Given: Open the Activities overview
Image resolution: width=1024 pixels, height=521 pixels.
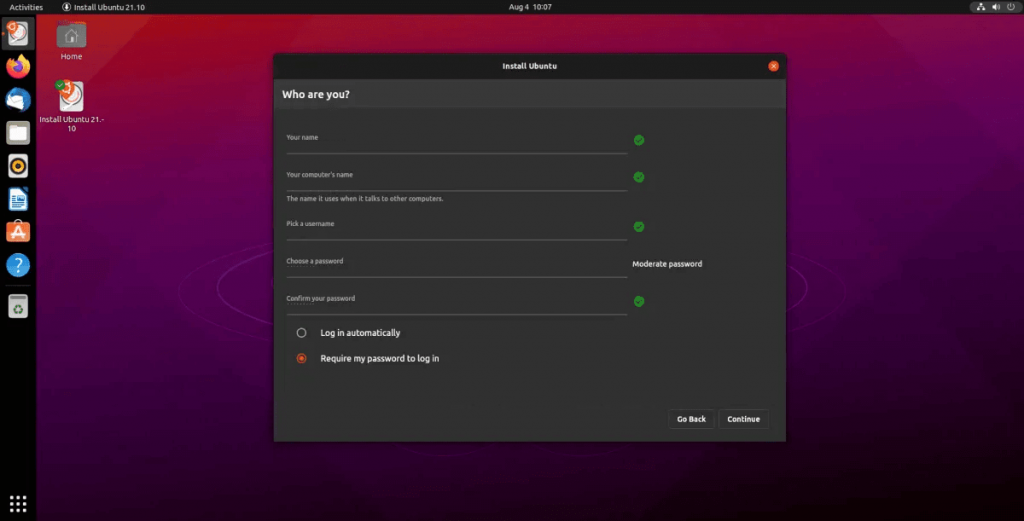Looking at the screenshot, I should [26, 7].
